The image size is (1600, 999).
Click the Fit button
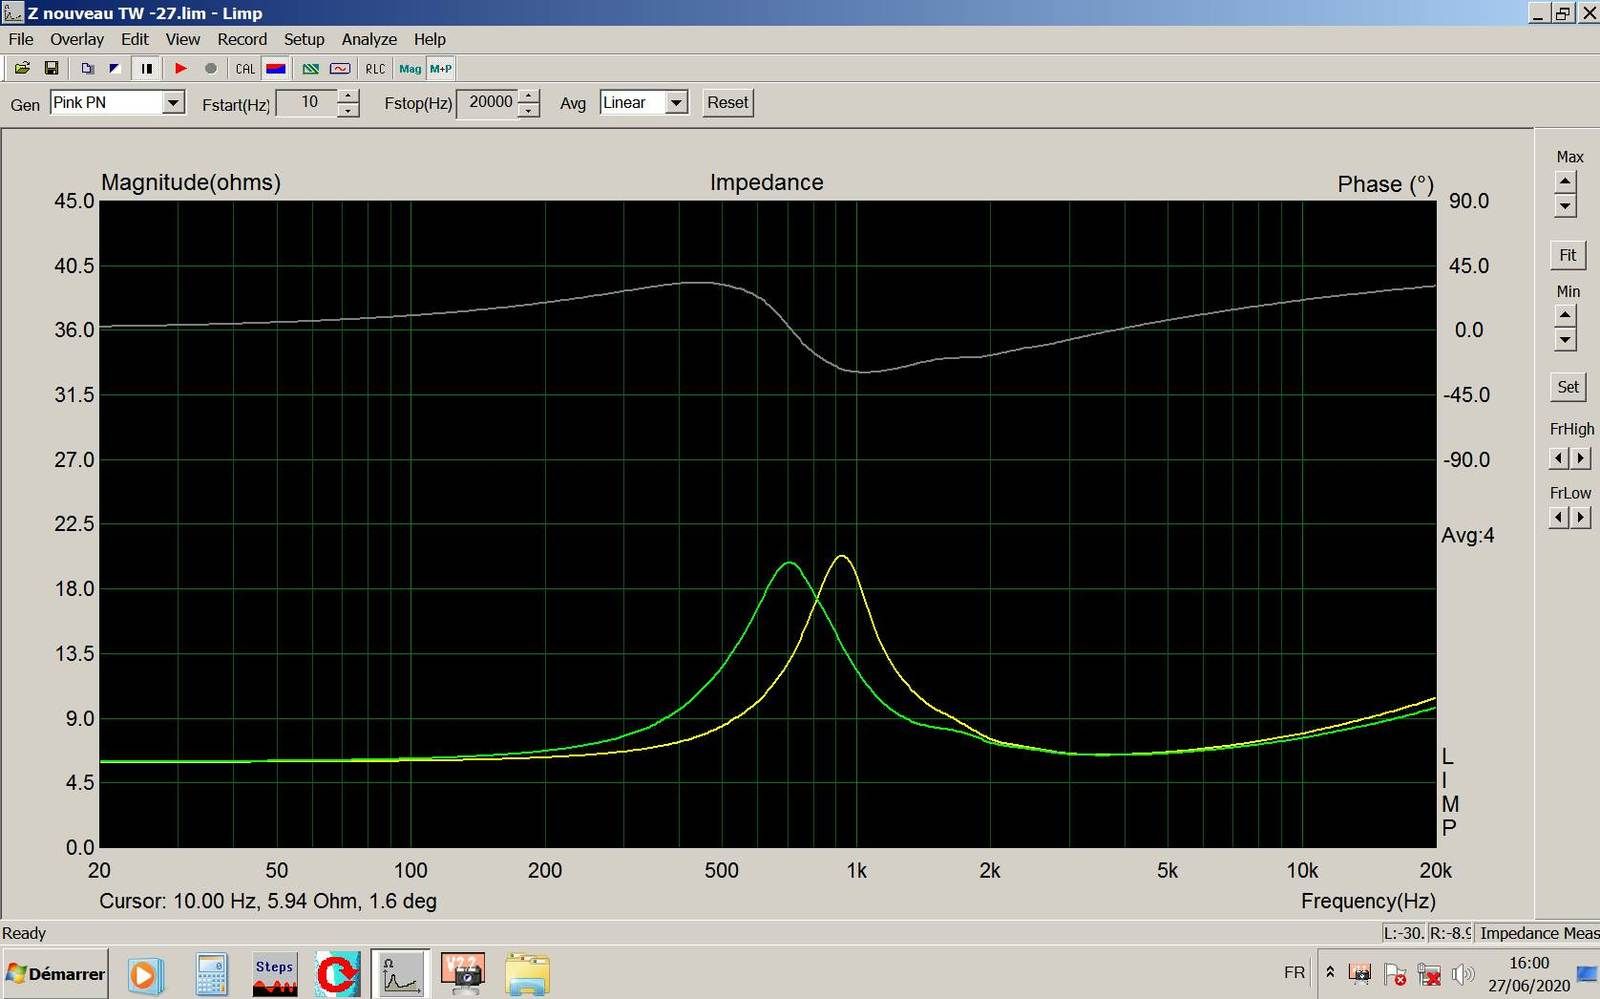[x=1567, y=255]
